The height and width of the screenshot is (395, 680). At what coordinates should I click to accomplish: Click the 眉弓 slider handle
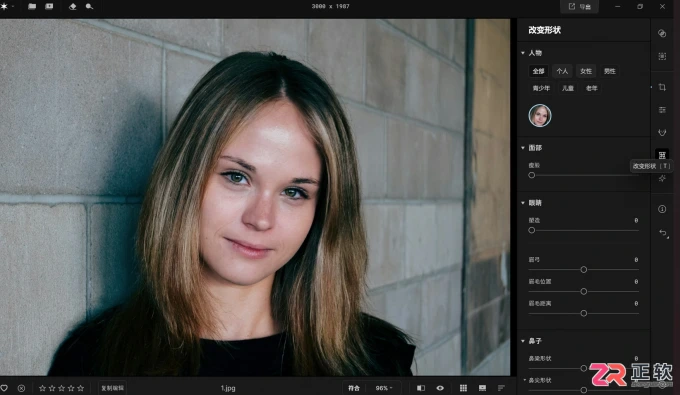coord(584,270)
